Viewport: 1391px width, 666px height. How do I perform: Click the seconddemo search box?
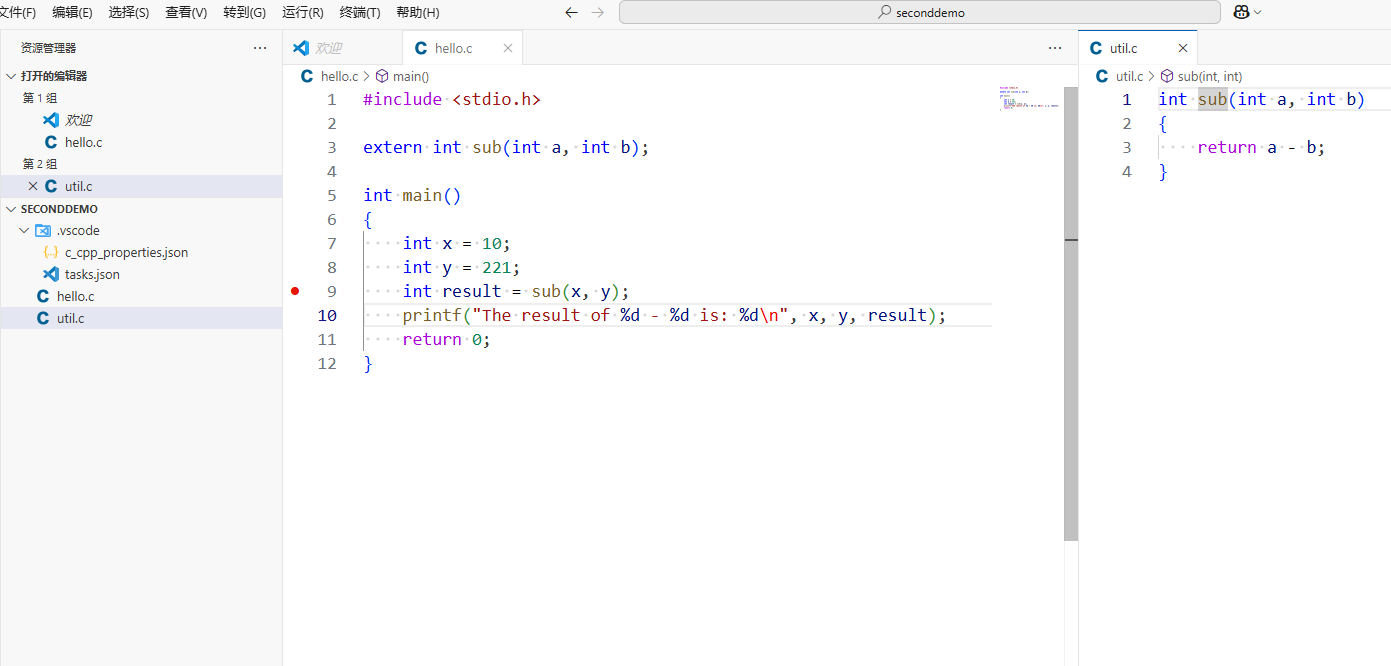coord(919,13)
